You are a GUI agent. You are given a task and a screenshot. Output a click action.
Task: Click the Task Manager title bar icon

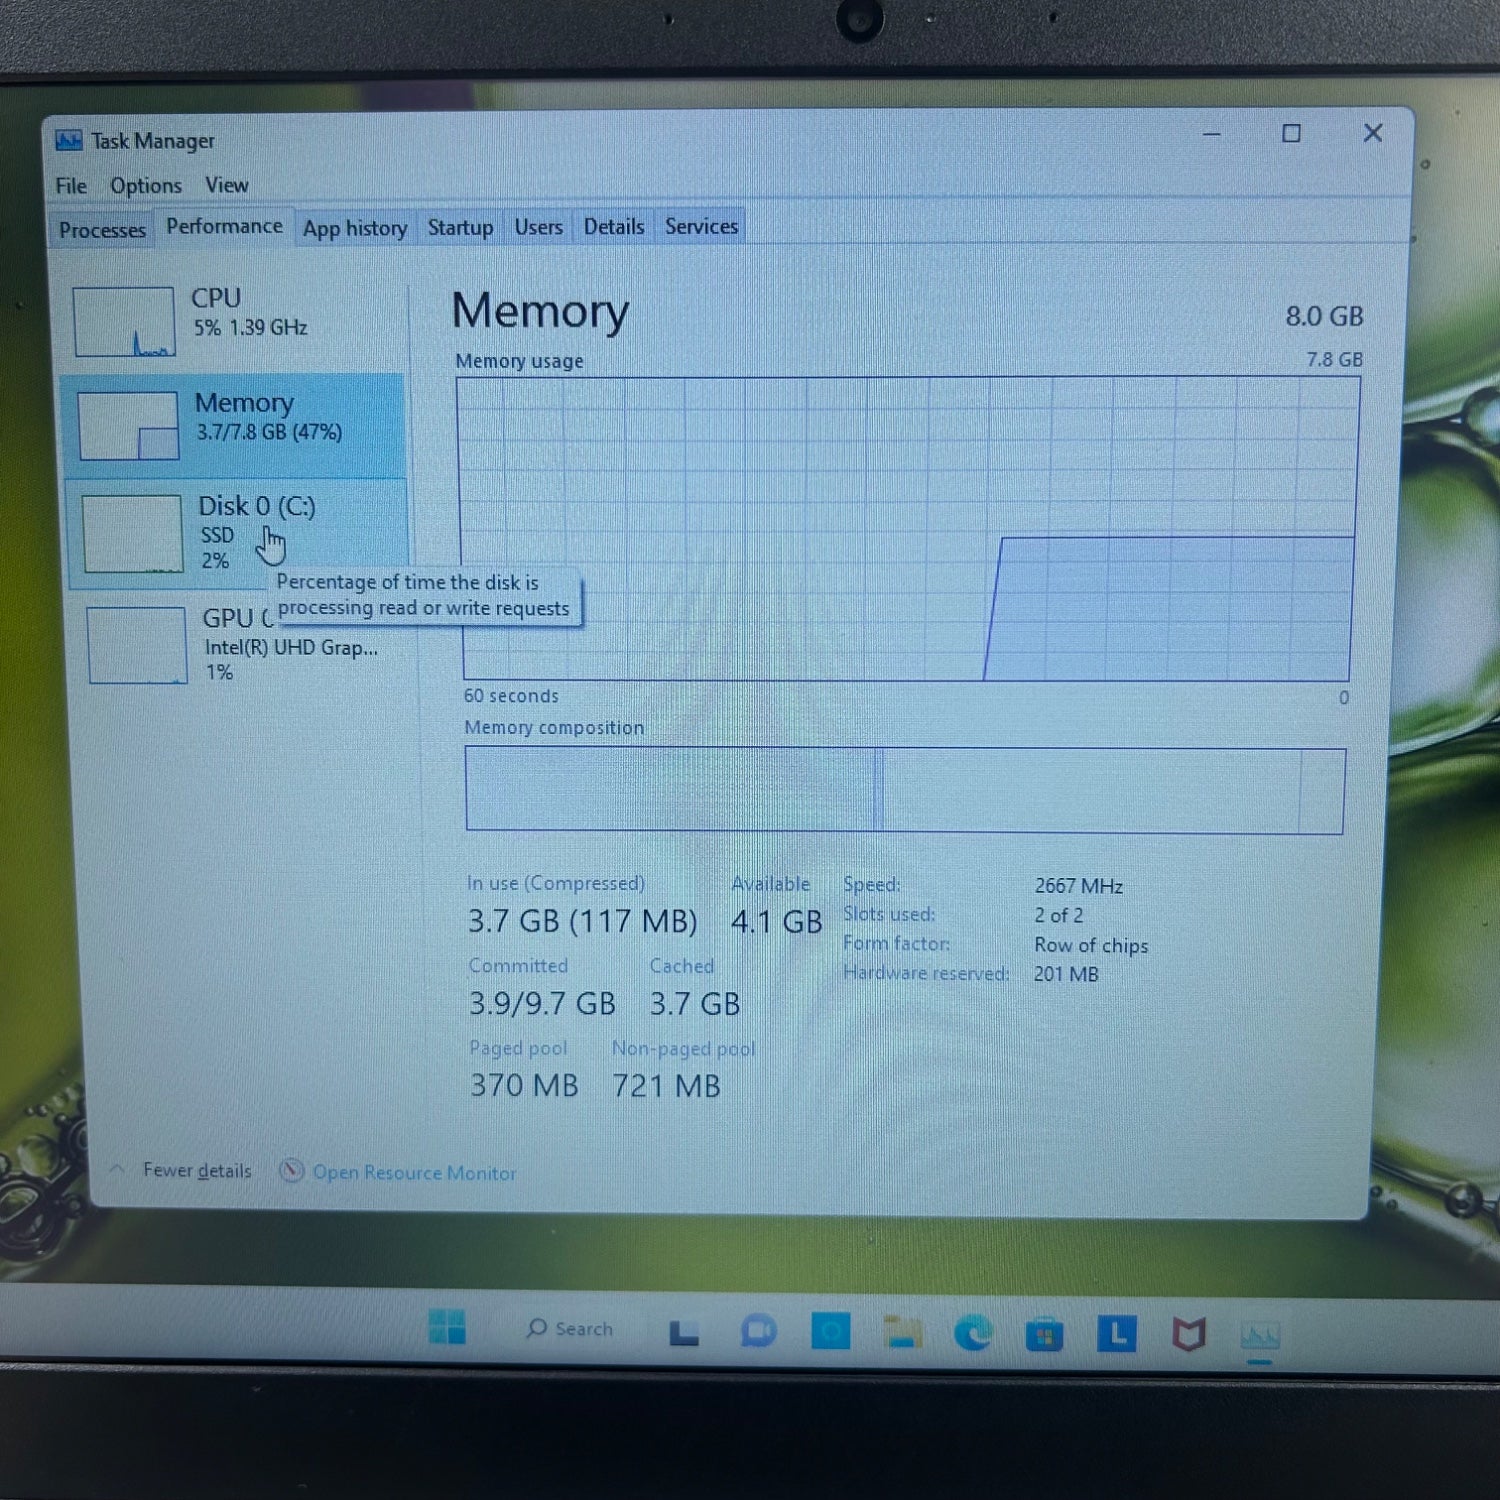point(68,141)
